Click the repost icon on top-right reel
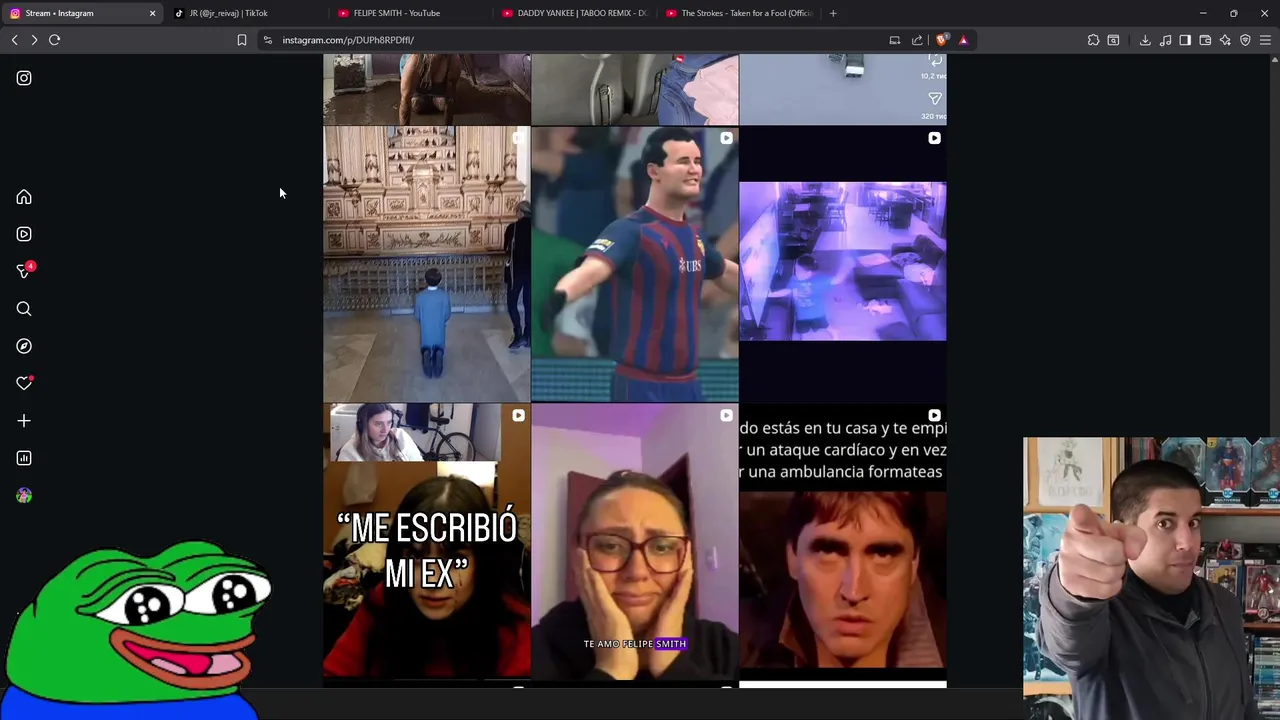 point(934,61)
